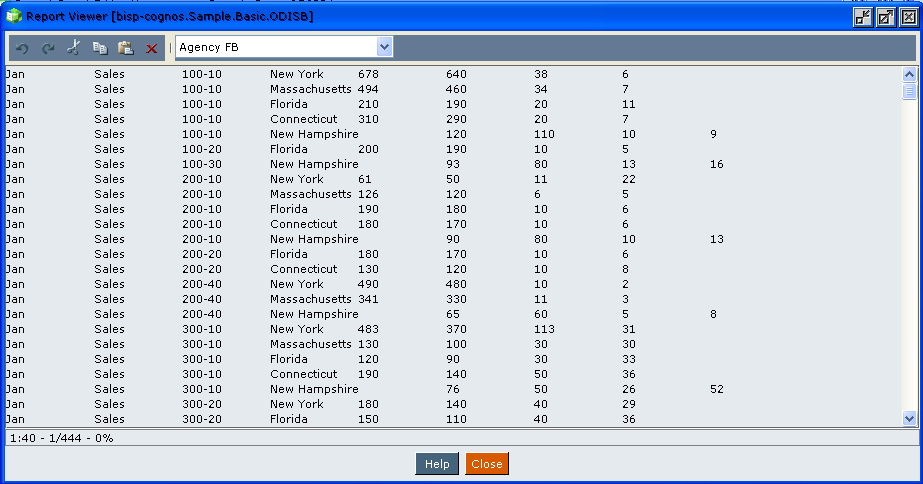Click New Hampshire in 100-10 row
This screenshot has height=484, width=923.
(x=314, y=134)
